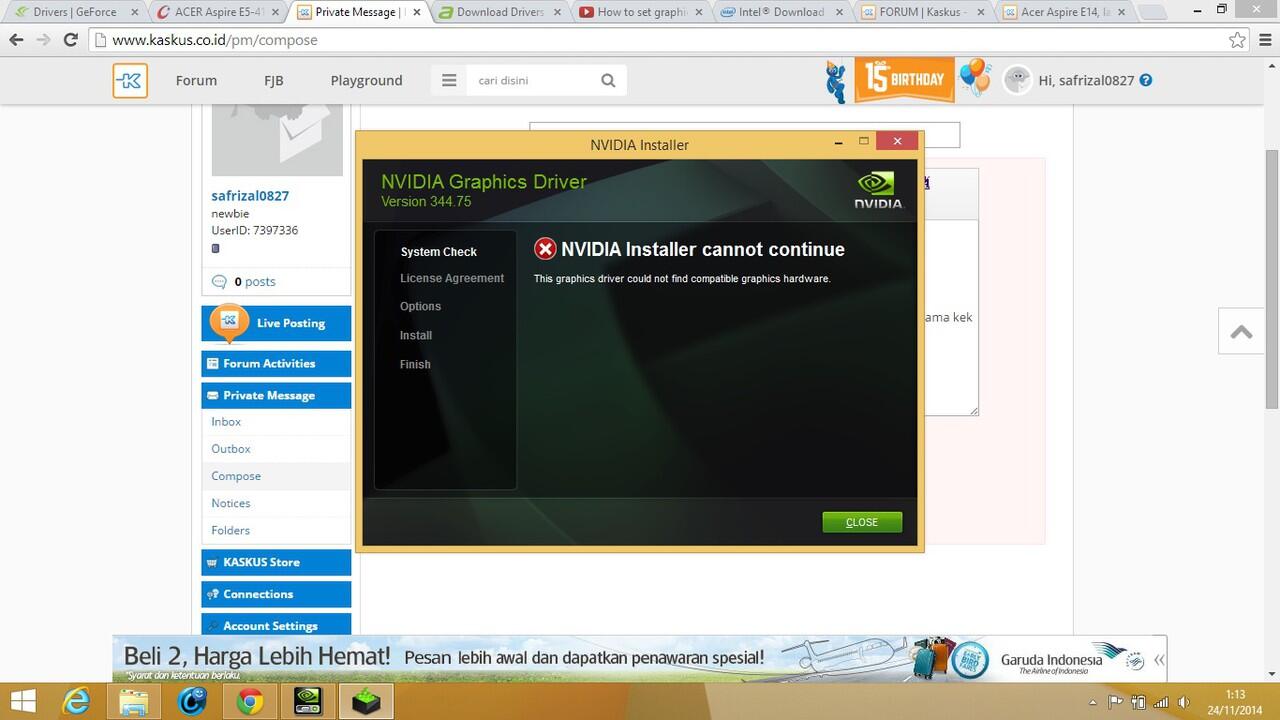Open the Inbox folder
The image size is (1280, 720).
coord(226,422)
